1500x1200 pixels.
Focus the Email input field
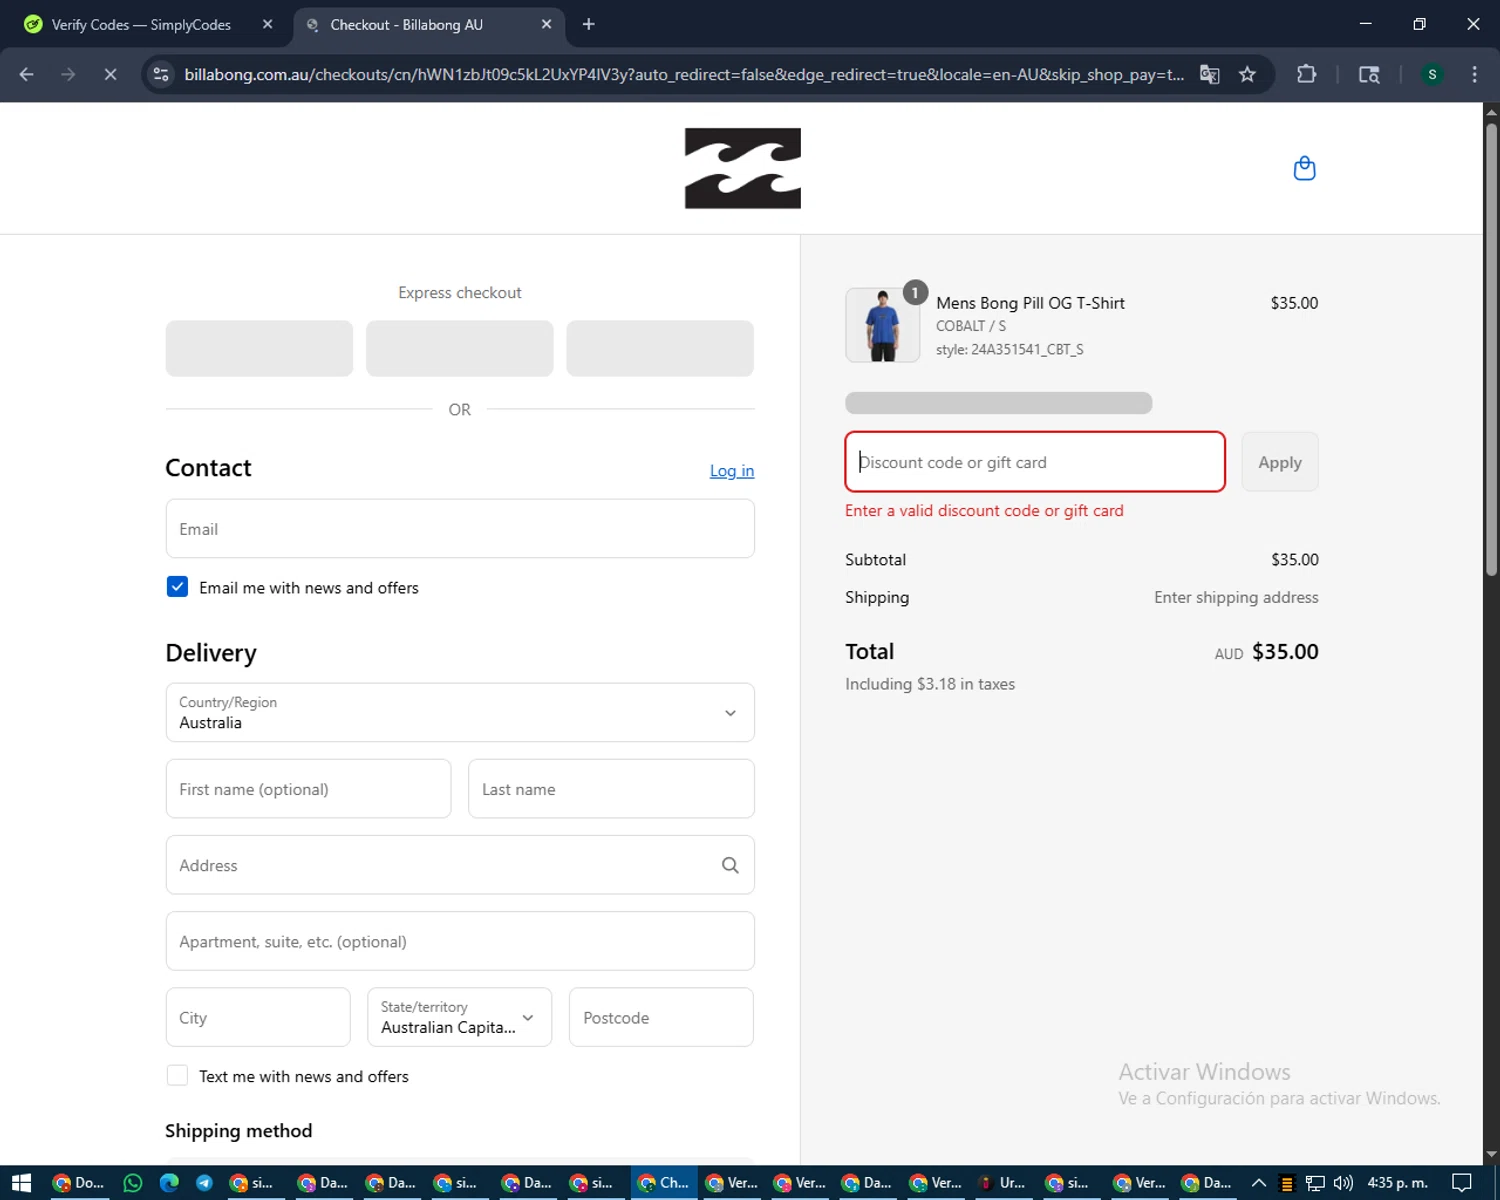tap(460, 529)
